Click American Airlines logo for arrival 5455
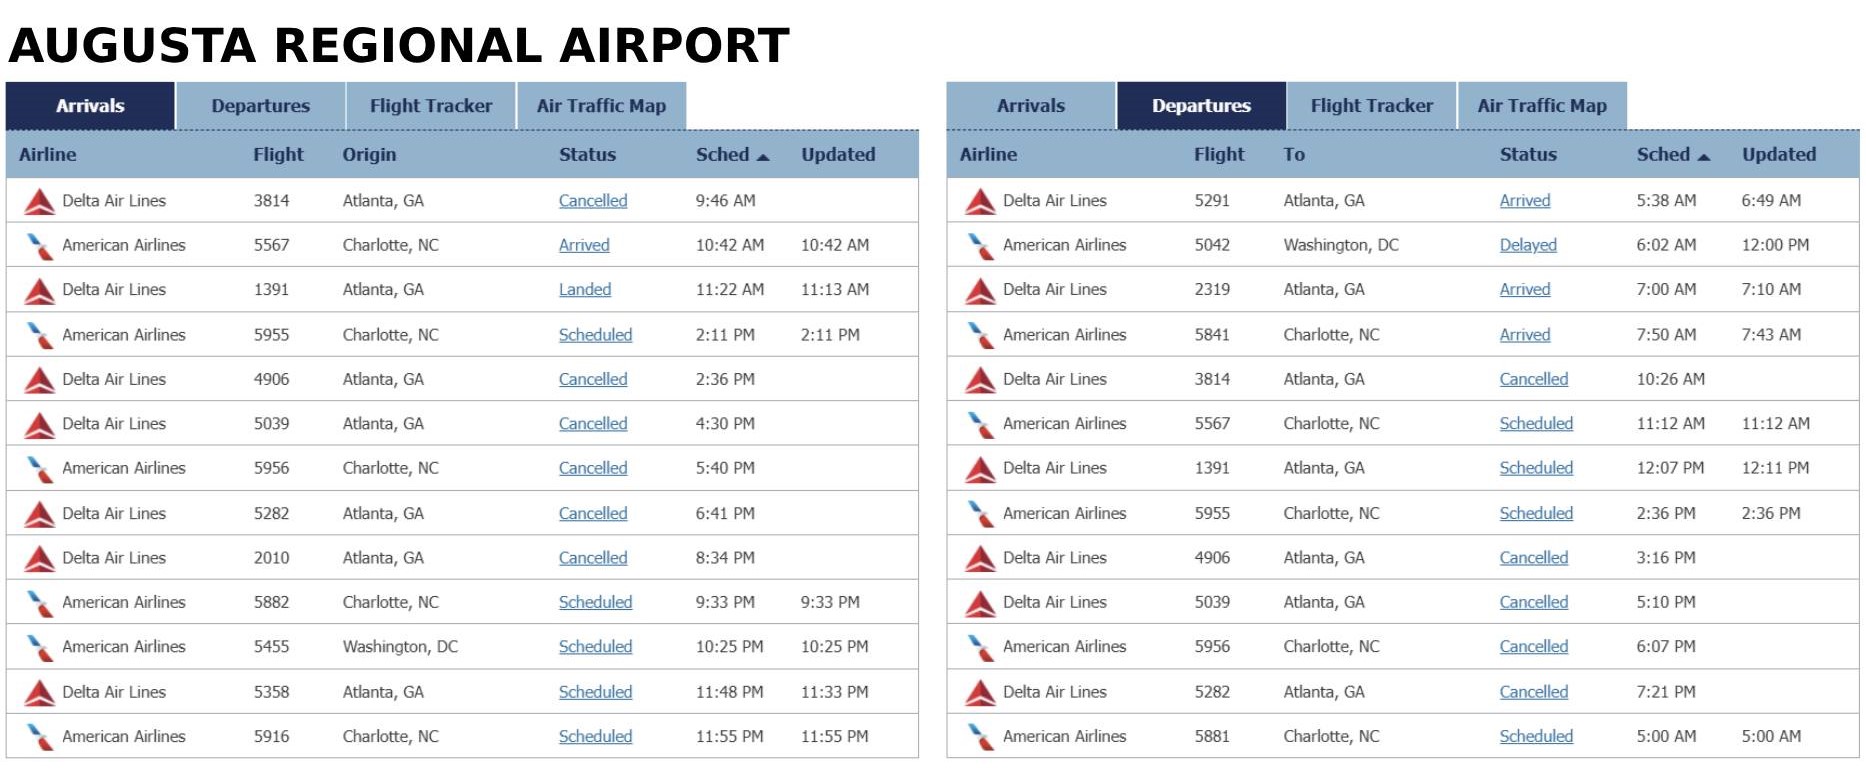1866x779 pixels. [39, 648]
